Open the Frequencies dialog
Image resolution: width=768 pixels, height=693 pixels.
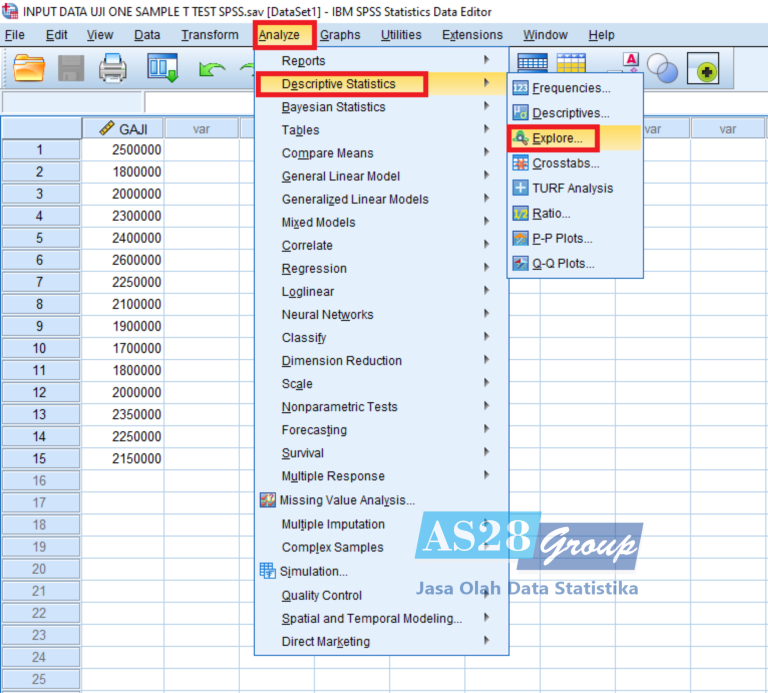point(570,88)
